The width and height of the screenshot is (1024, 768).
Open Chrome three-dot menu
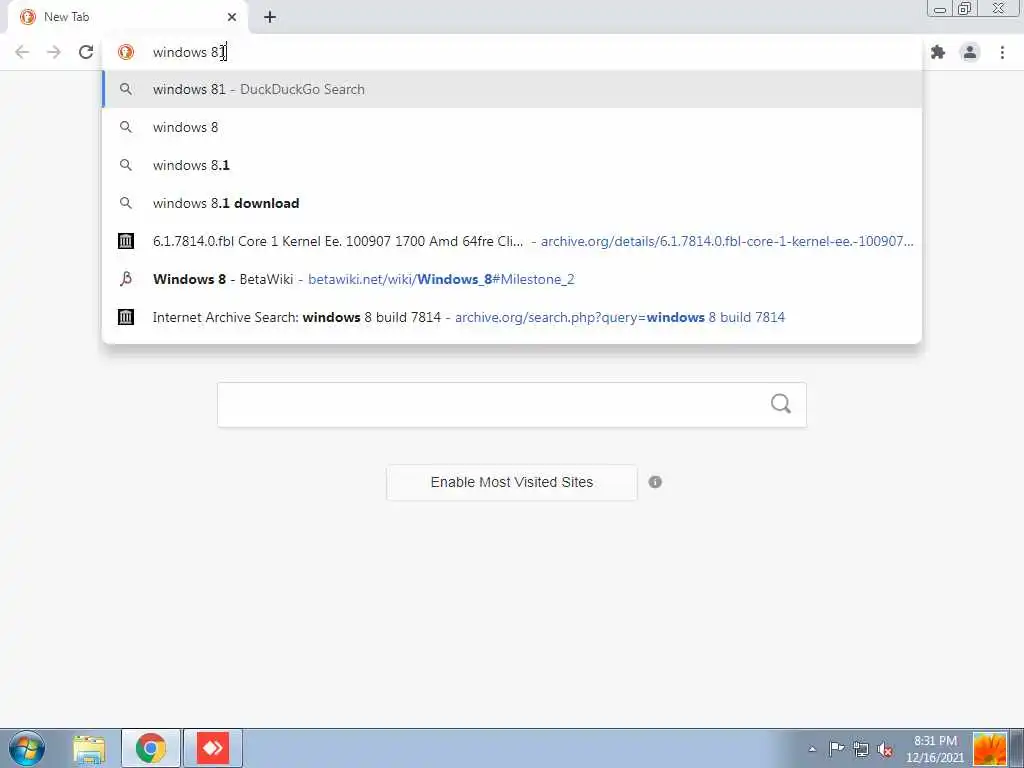click(x=1002, y=52)
